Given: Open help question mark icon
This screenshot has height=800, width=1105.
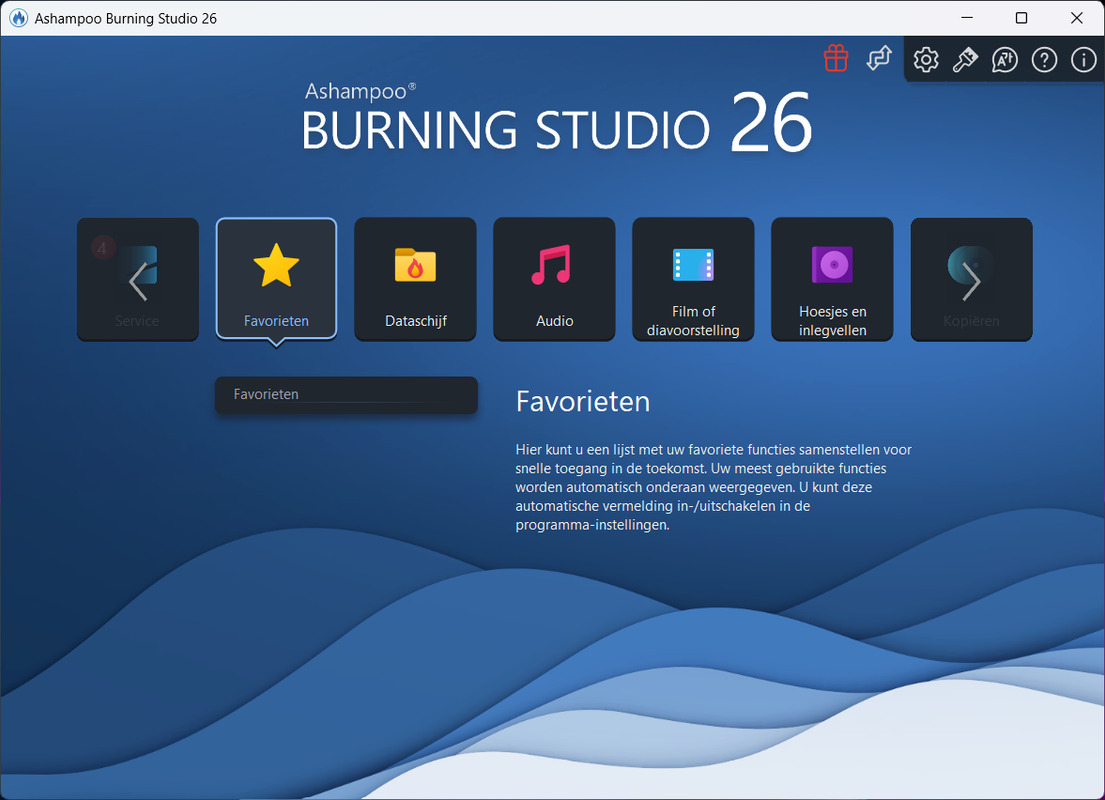Looking at the screenshot, I should pyautogui.click(x=1044, y=60).
